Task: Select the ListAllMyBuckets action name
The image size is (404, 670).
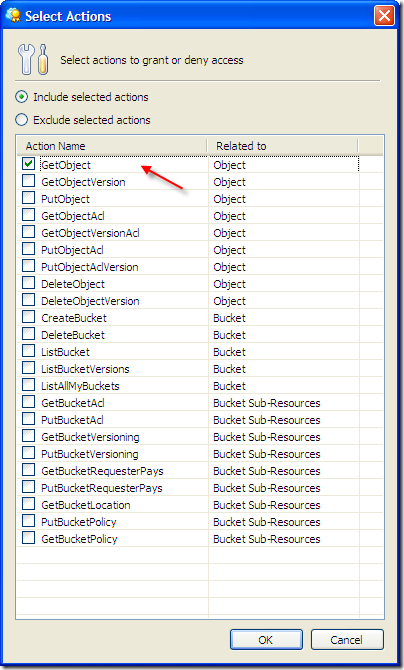Action: point(80,386)
